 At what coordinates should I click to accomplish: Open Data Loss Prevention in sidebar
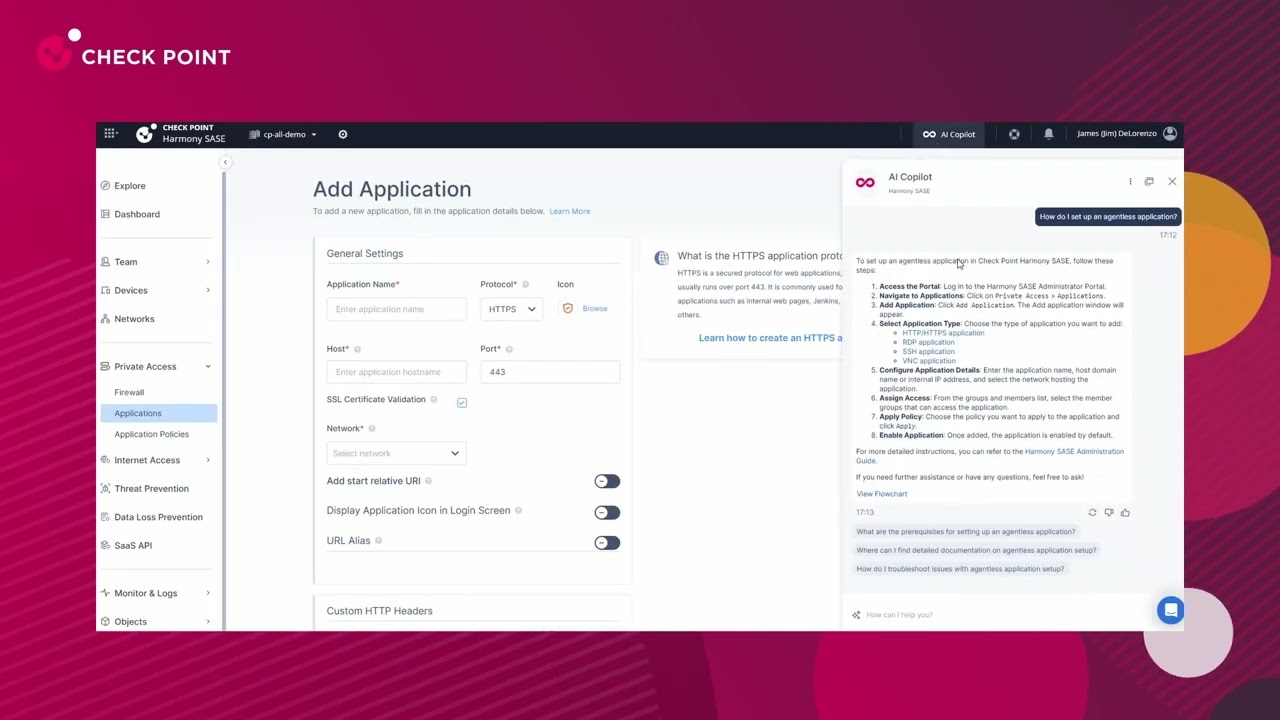158,517
